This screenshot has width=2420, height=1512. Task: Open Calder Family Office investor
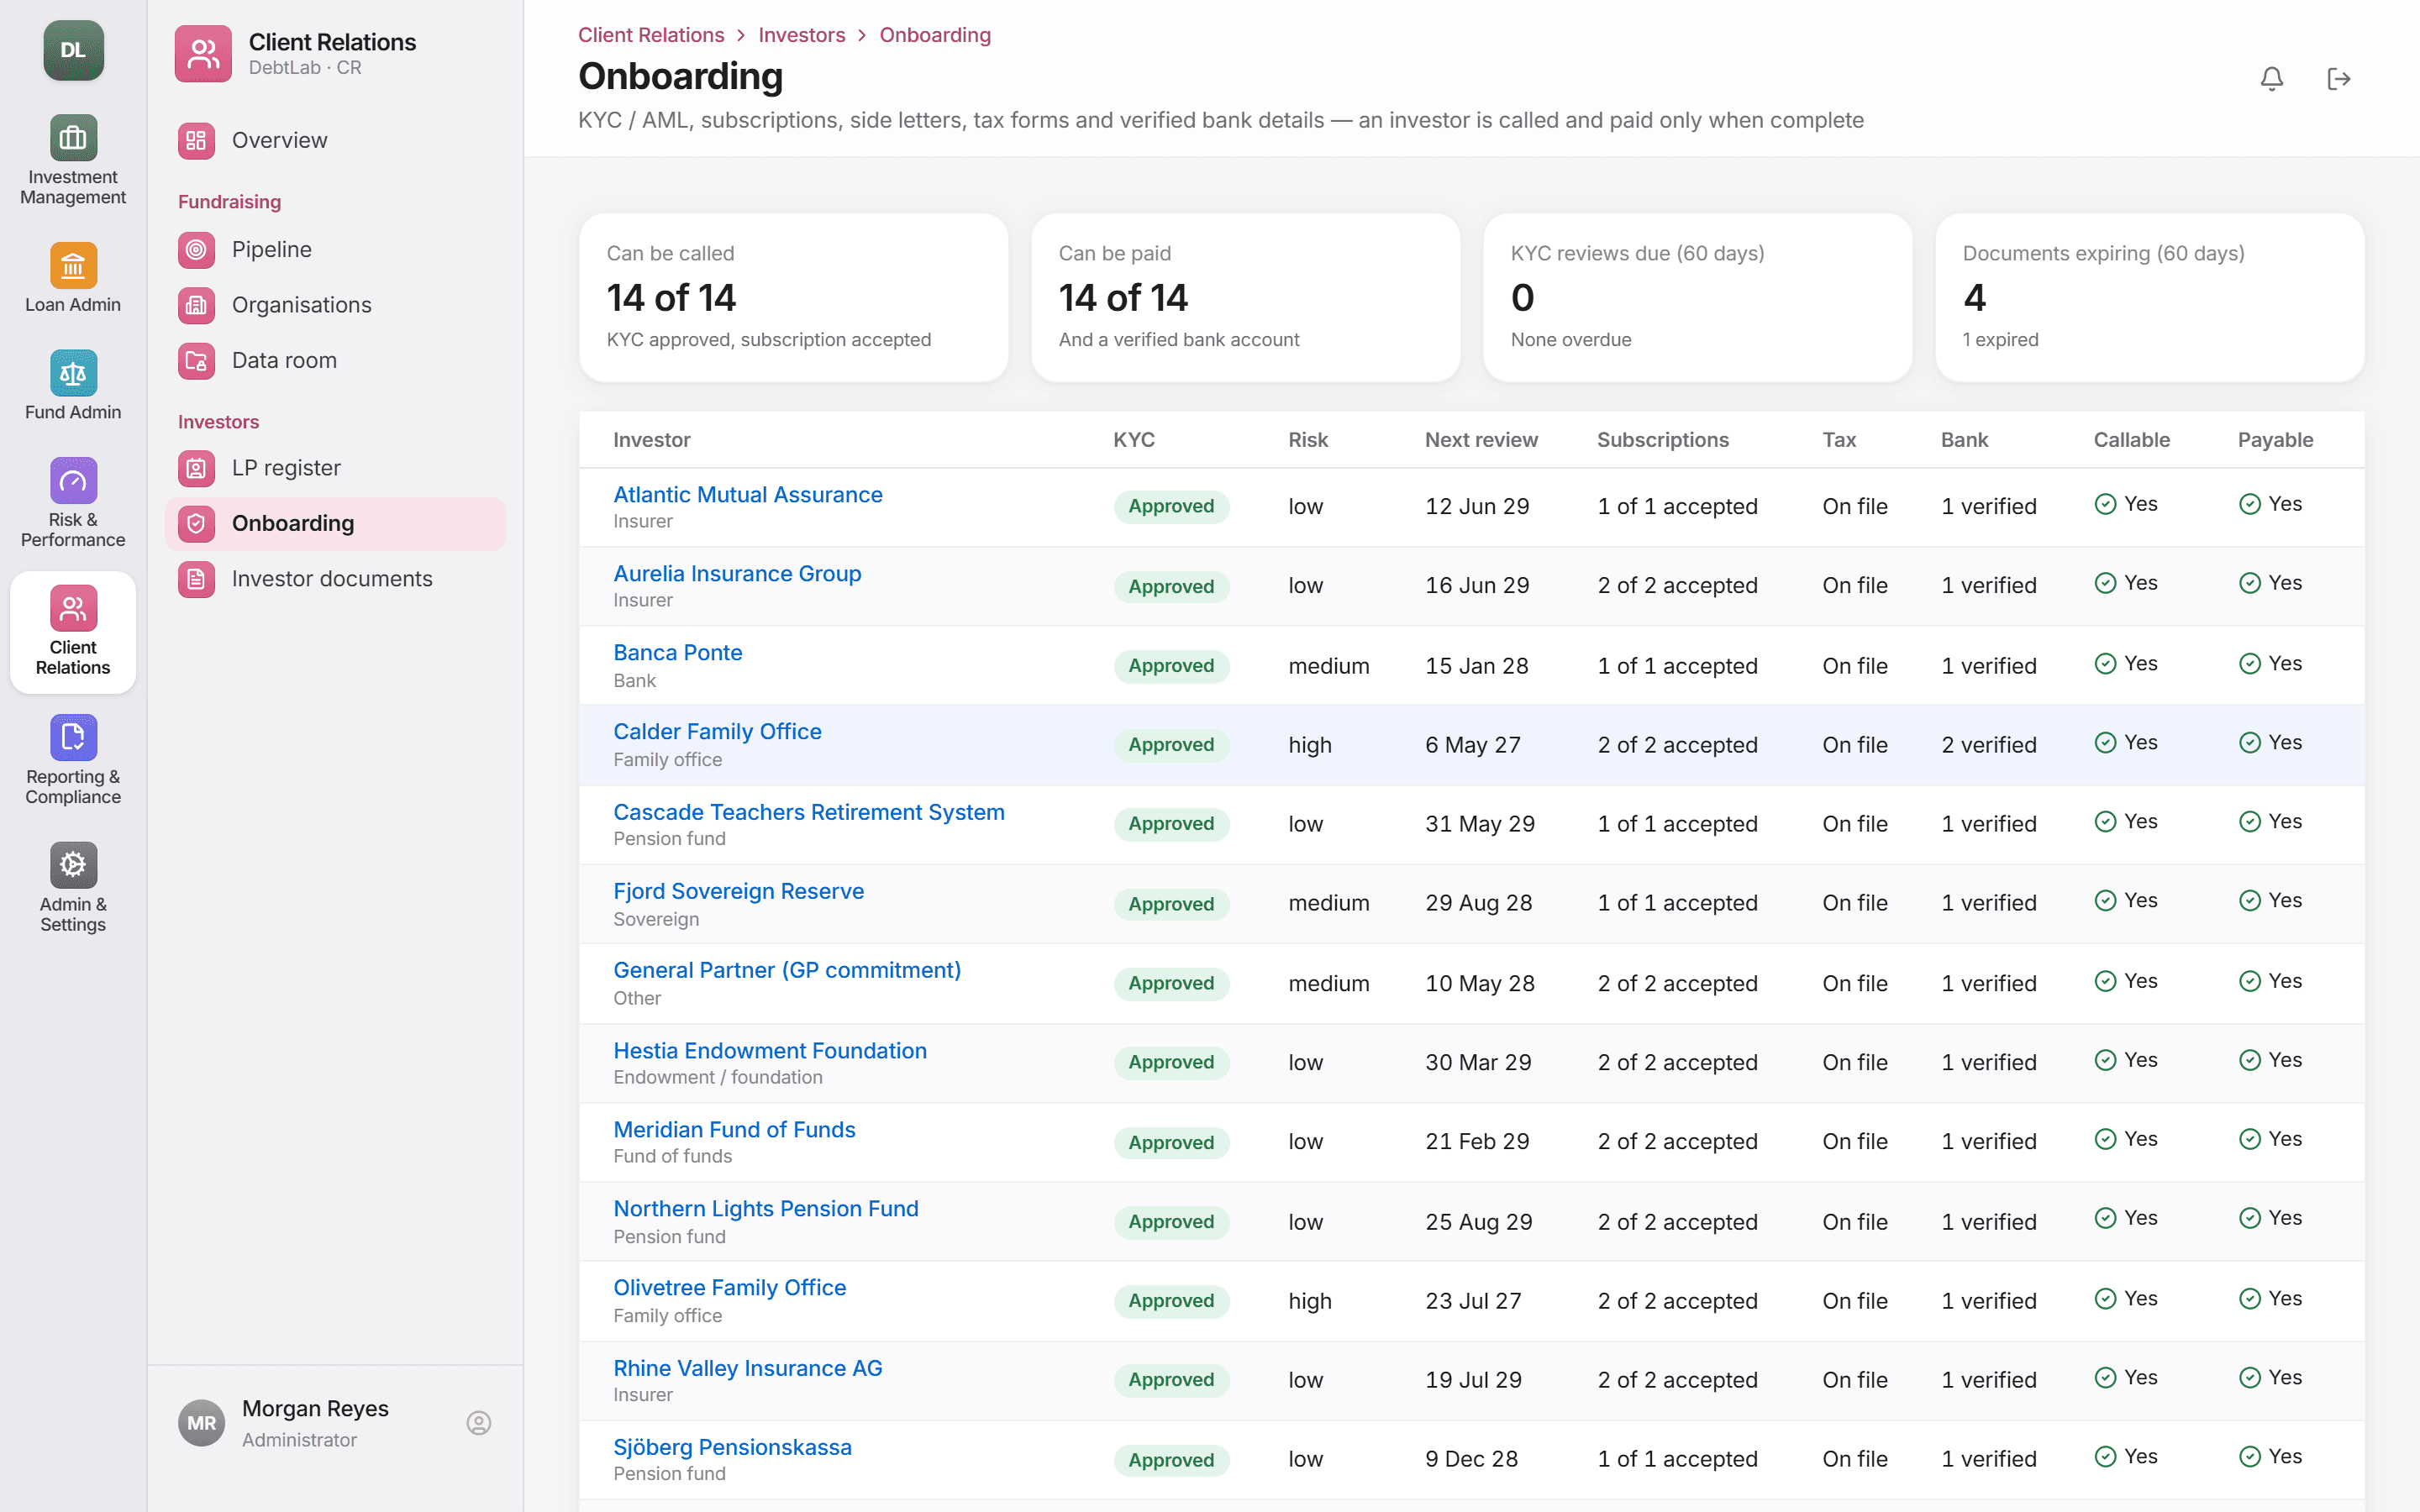pyautogui.click(x=717, y=731)
